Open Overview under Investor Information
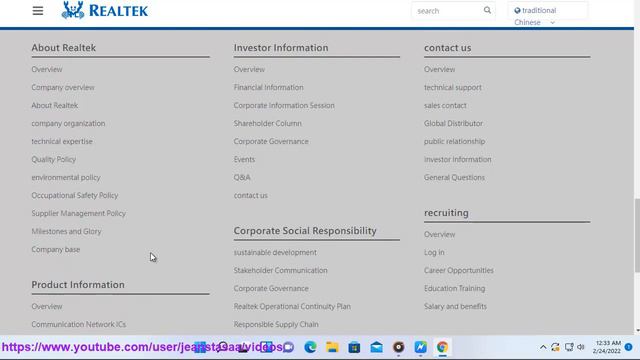This screenshot has width=640, height=360. pos(249,69)
